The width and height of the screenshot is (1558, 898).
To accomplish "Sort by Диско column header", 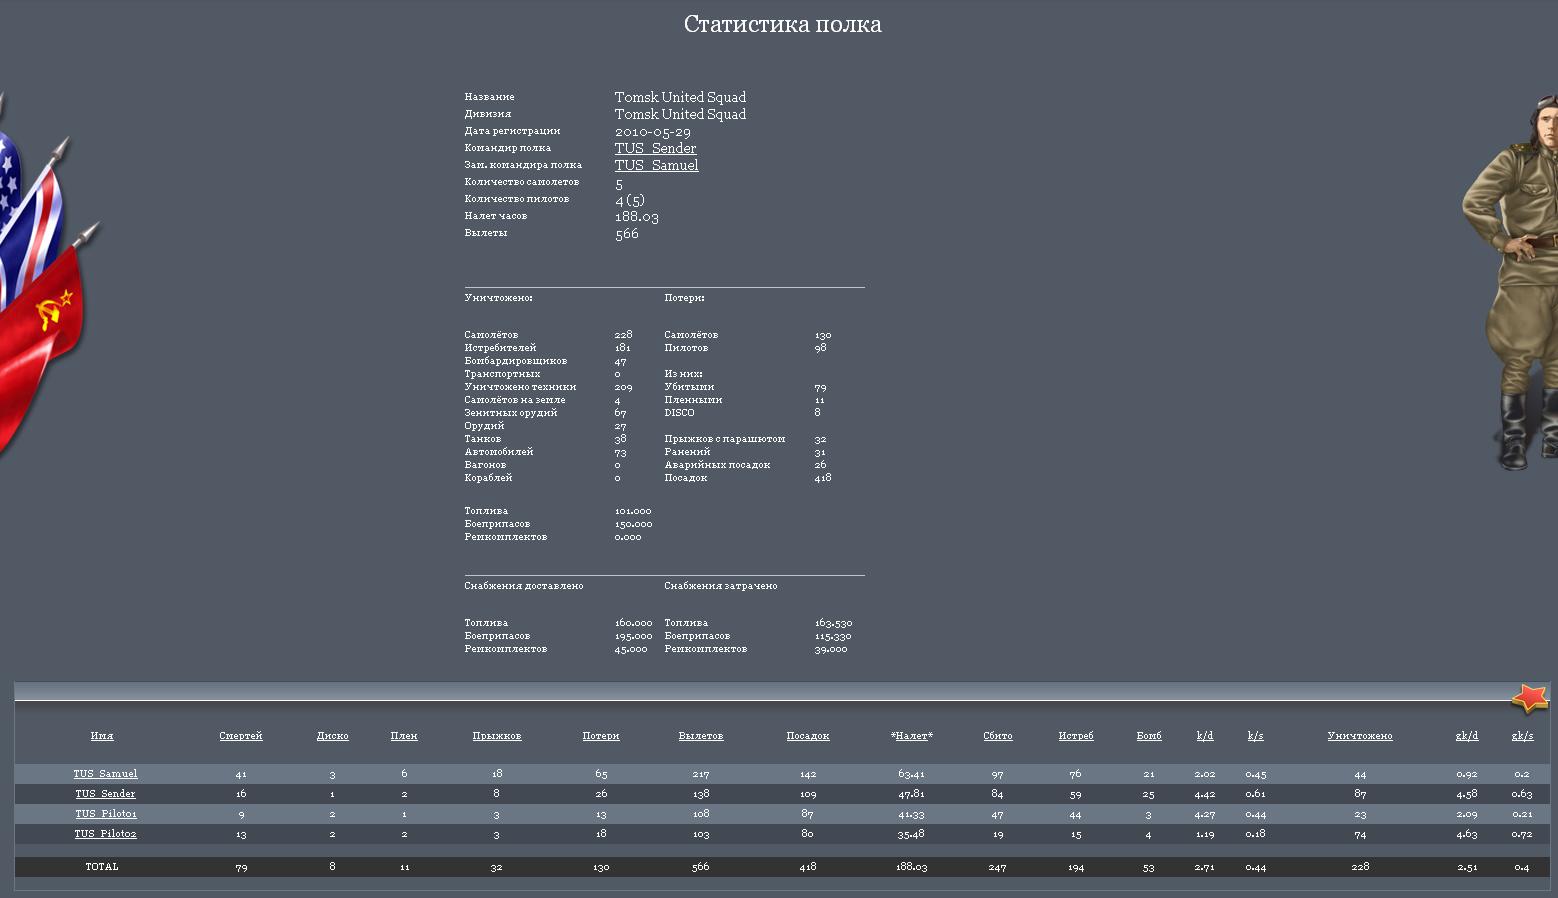I will (332, 736).
